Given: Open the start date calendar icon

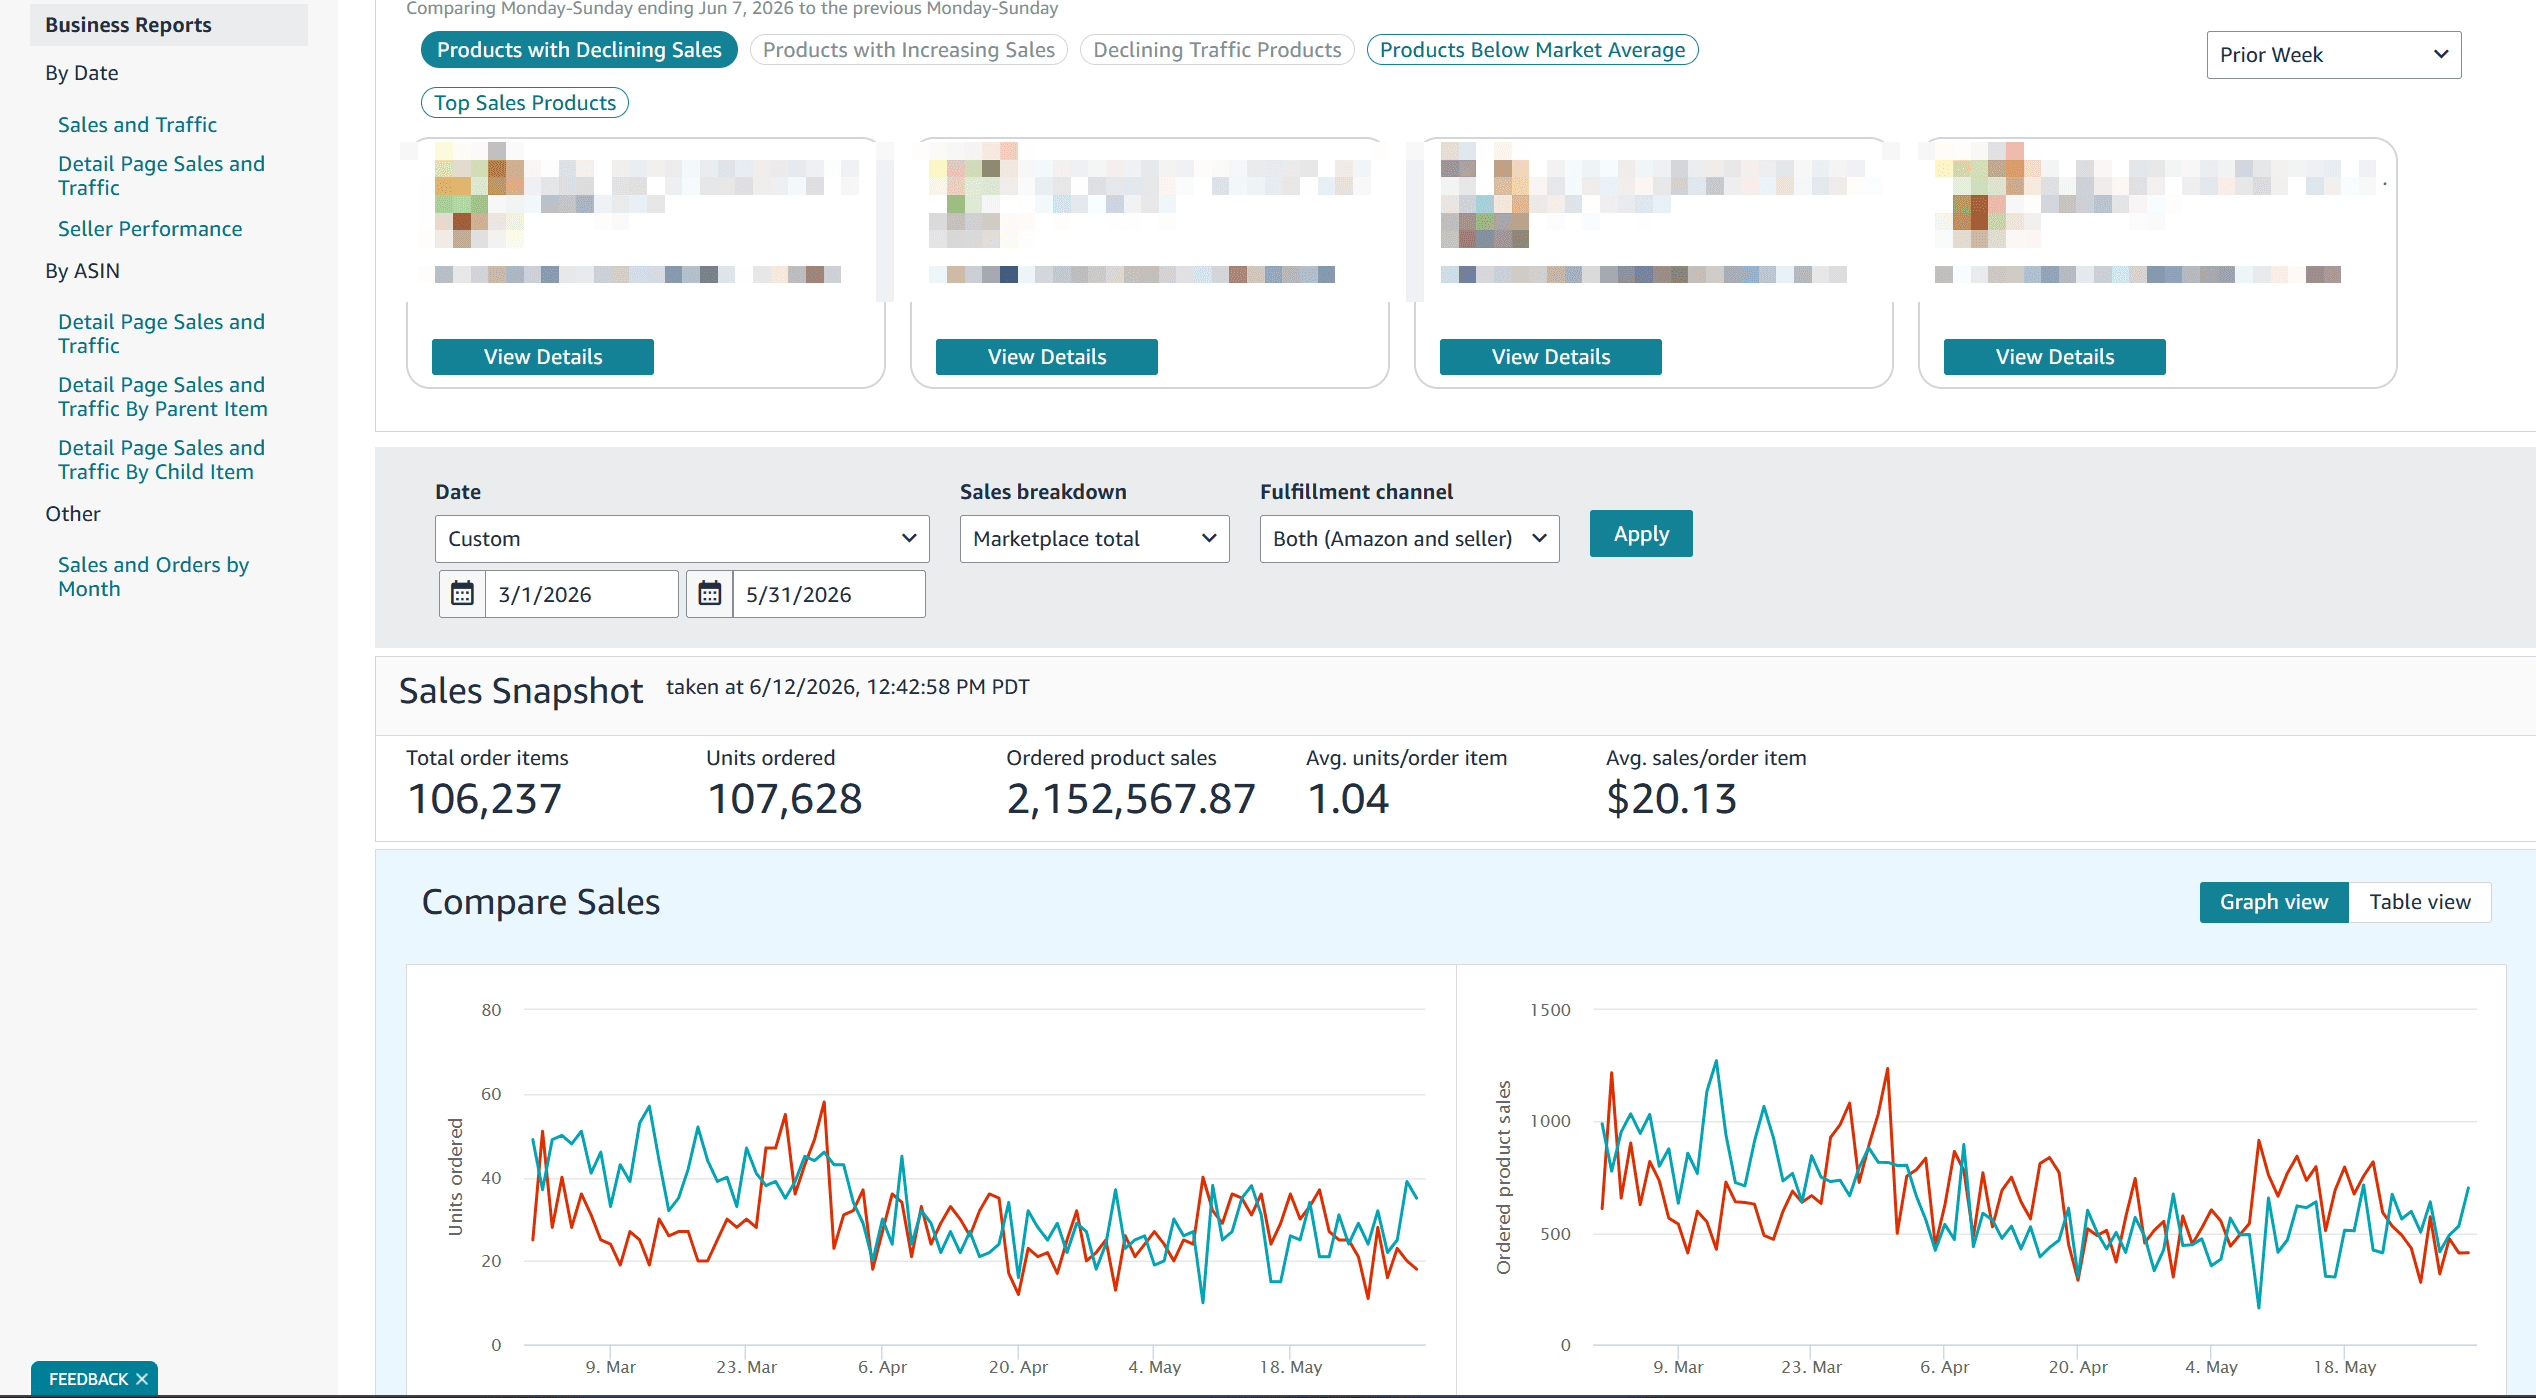Looking at the screenshot, I should pyautogui.click(x=462, y=594).
